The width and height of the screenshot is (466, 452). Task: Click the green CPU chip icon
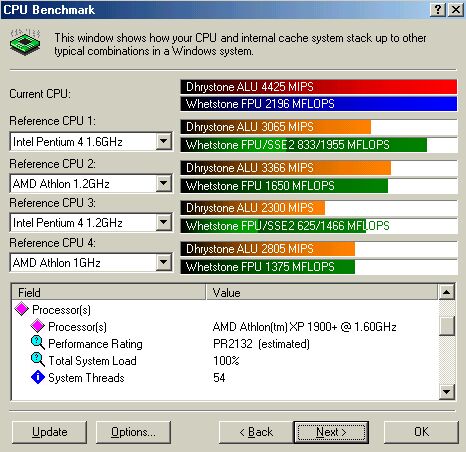point(25,42)
